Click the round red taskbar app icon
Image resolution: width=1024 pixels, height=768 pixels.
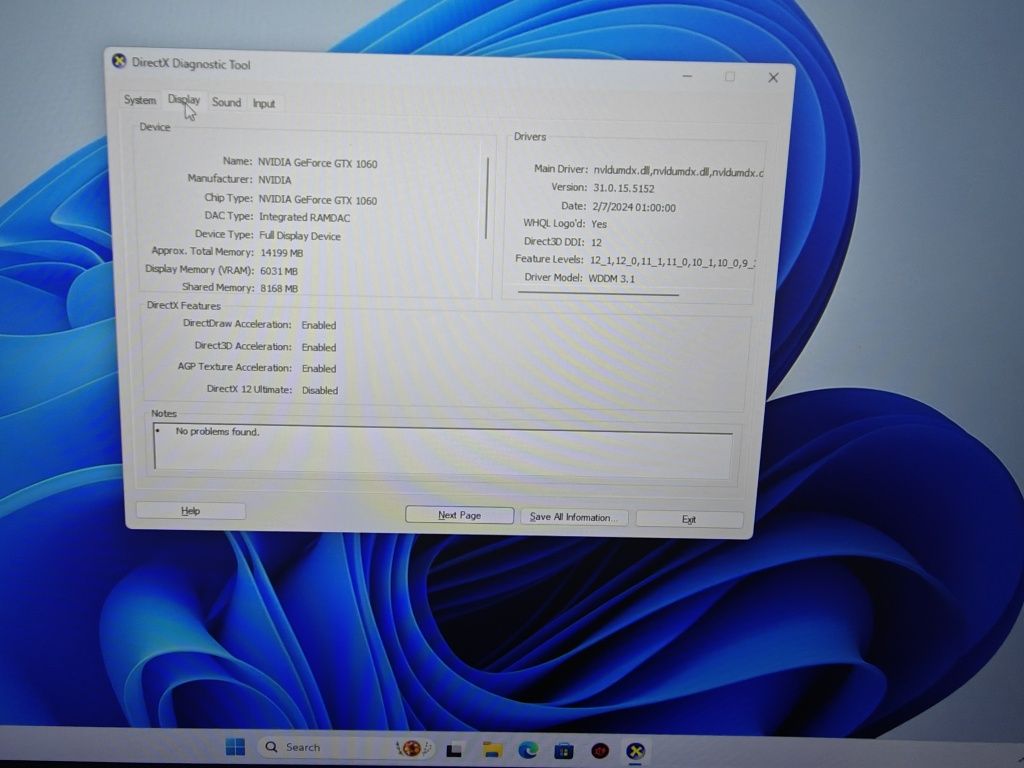coord(600,751)
